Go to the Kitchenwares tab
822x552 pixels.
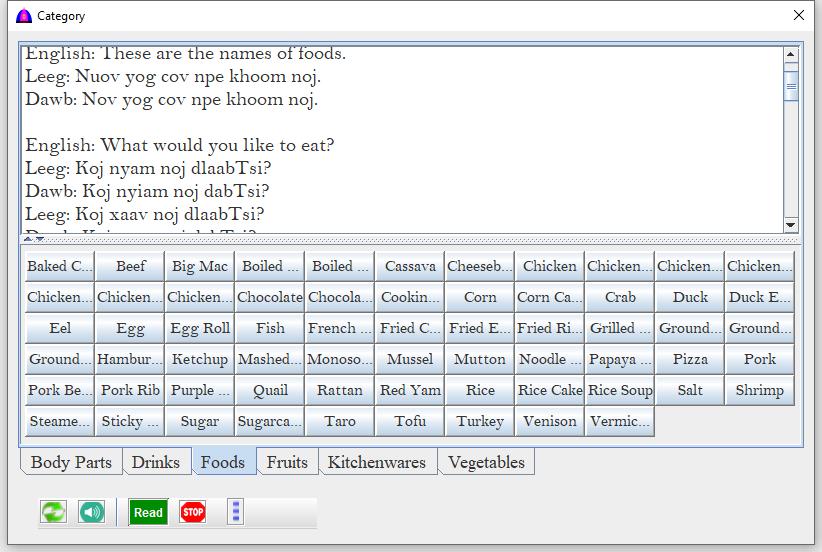click(x=376, y=462)
